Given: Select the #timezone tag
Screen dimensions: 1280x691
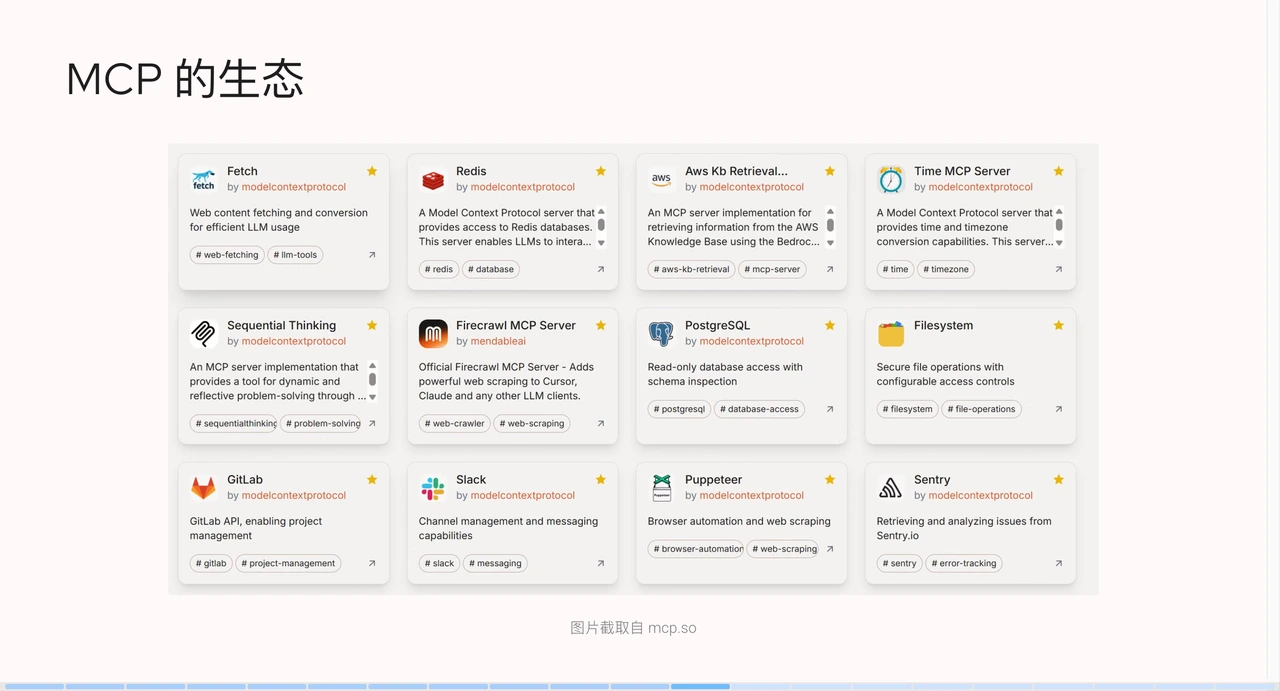Looking at the screenshot, I should coord(946,269).
